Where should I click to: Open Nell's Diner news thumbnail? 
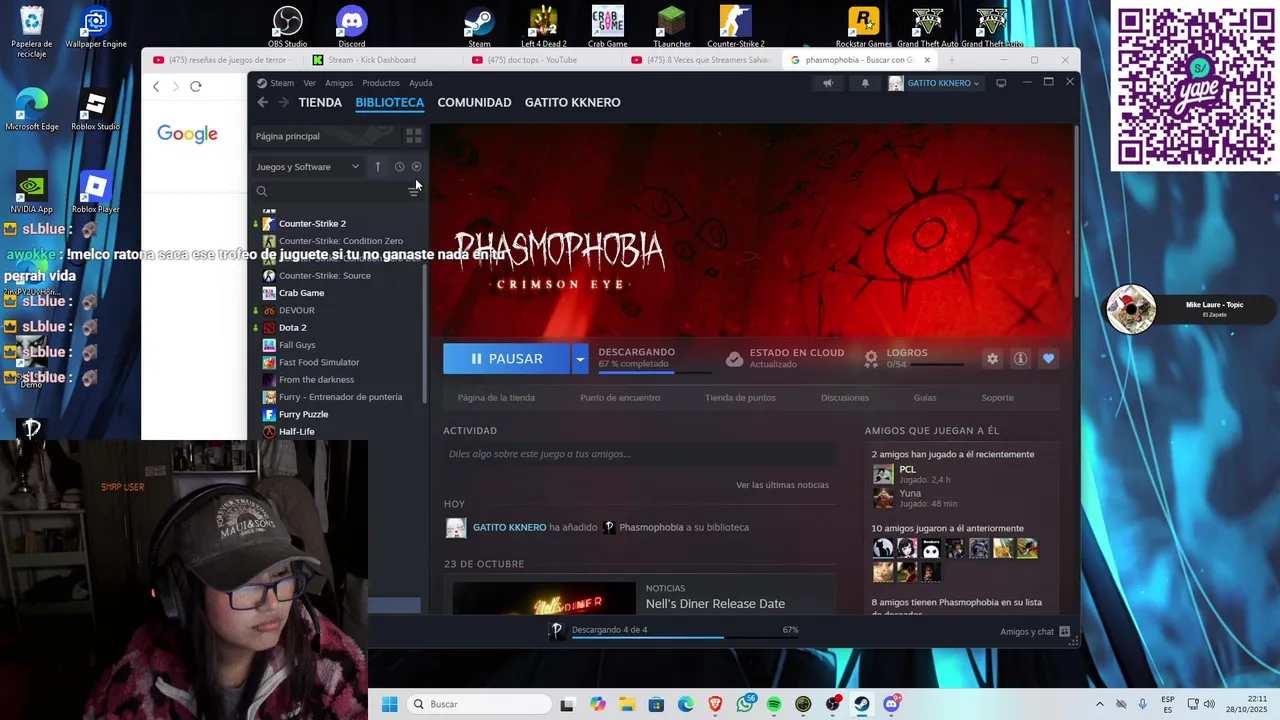pos(544,598)
